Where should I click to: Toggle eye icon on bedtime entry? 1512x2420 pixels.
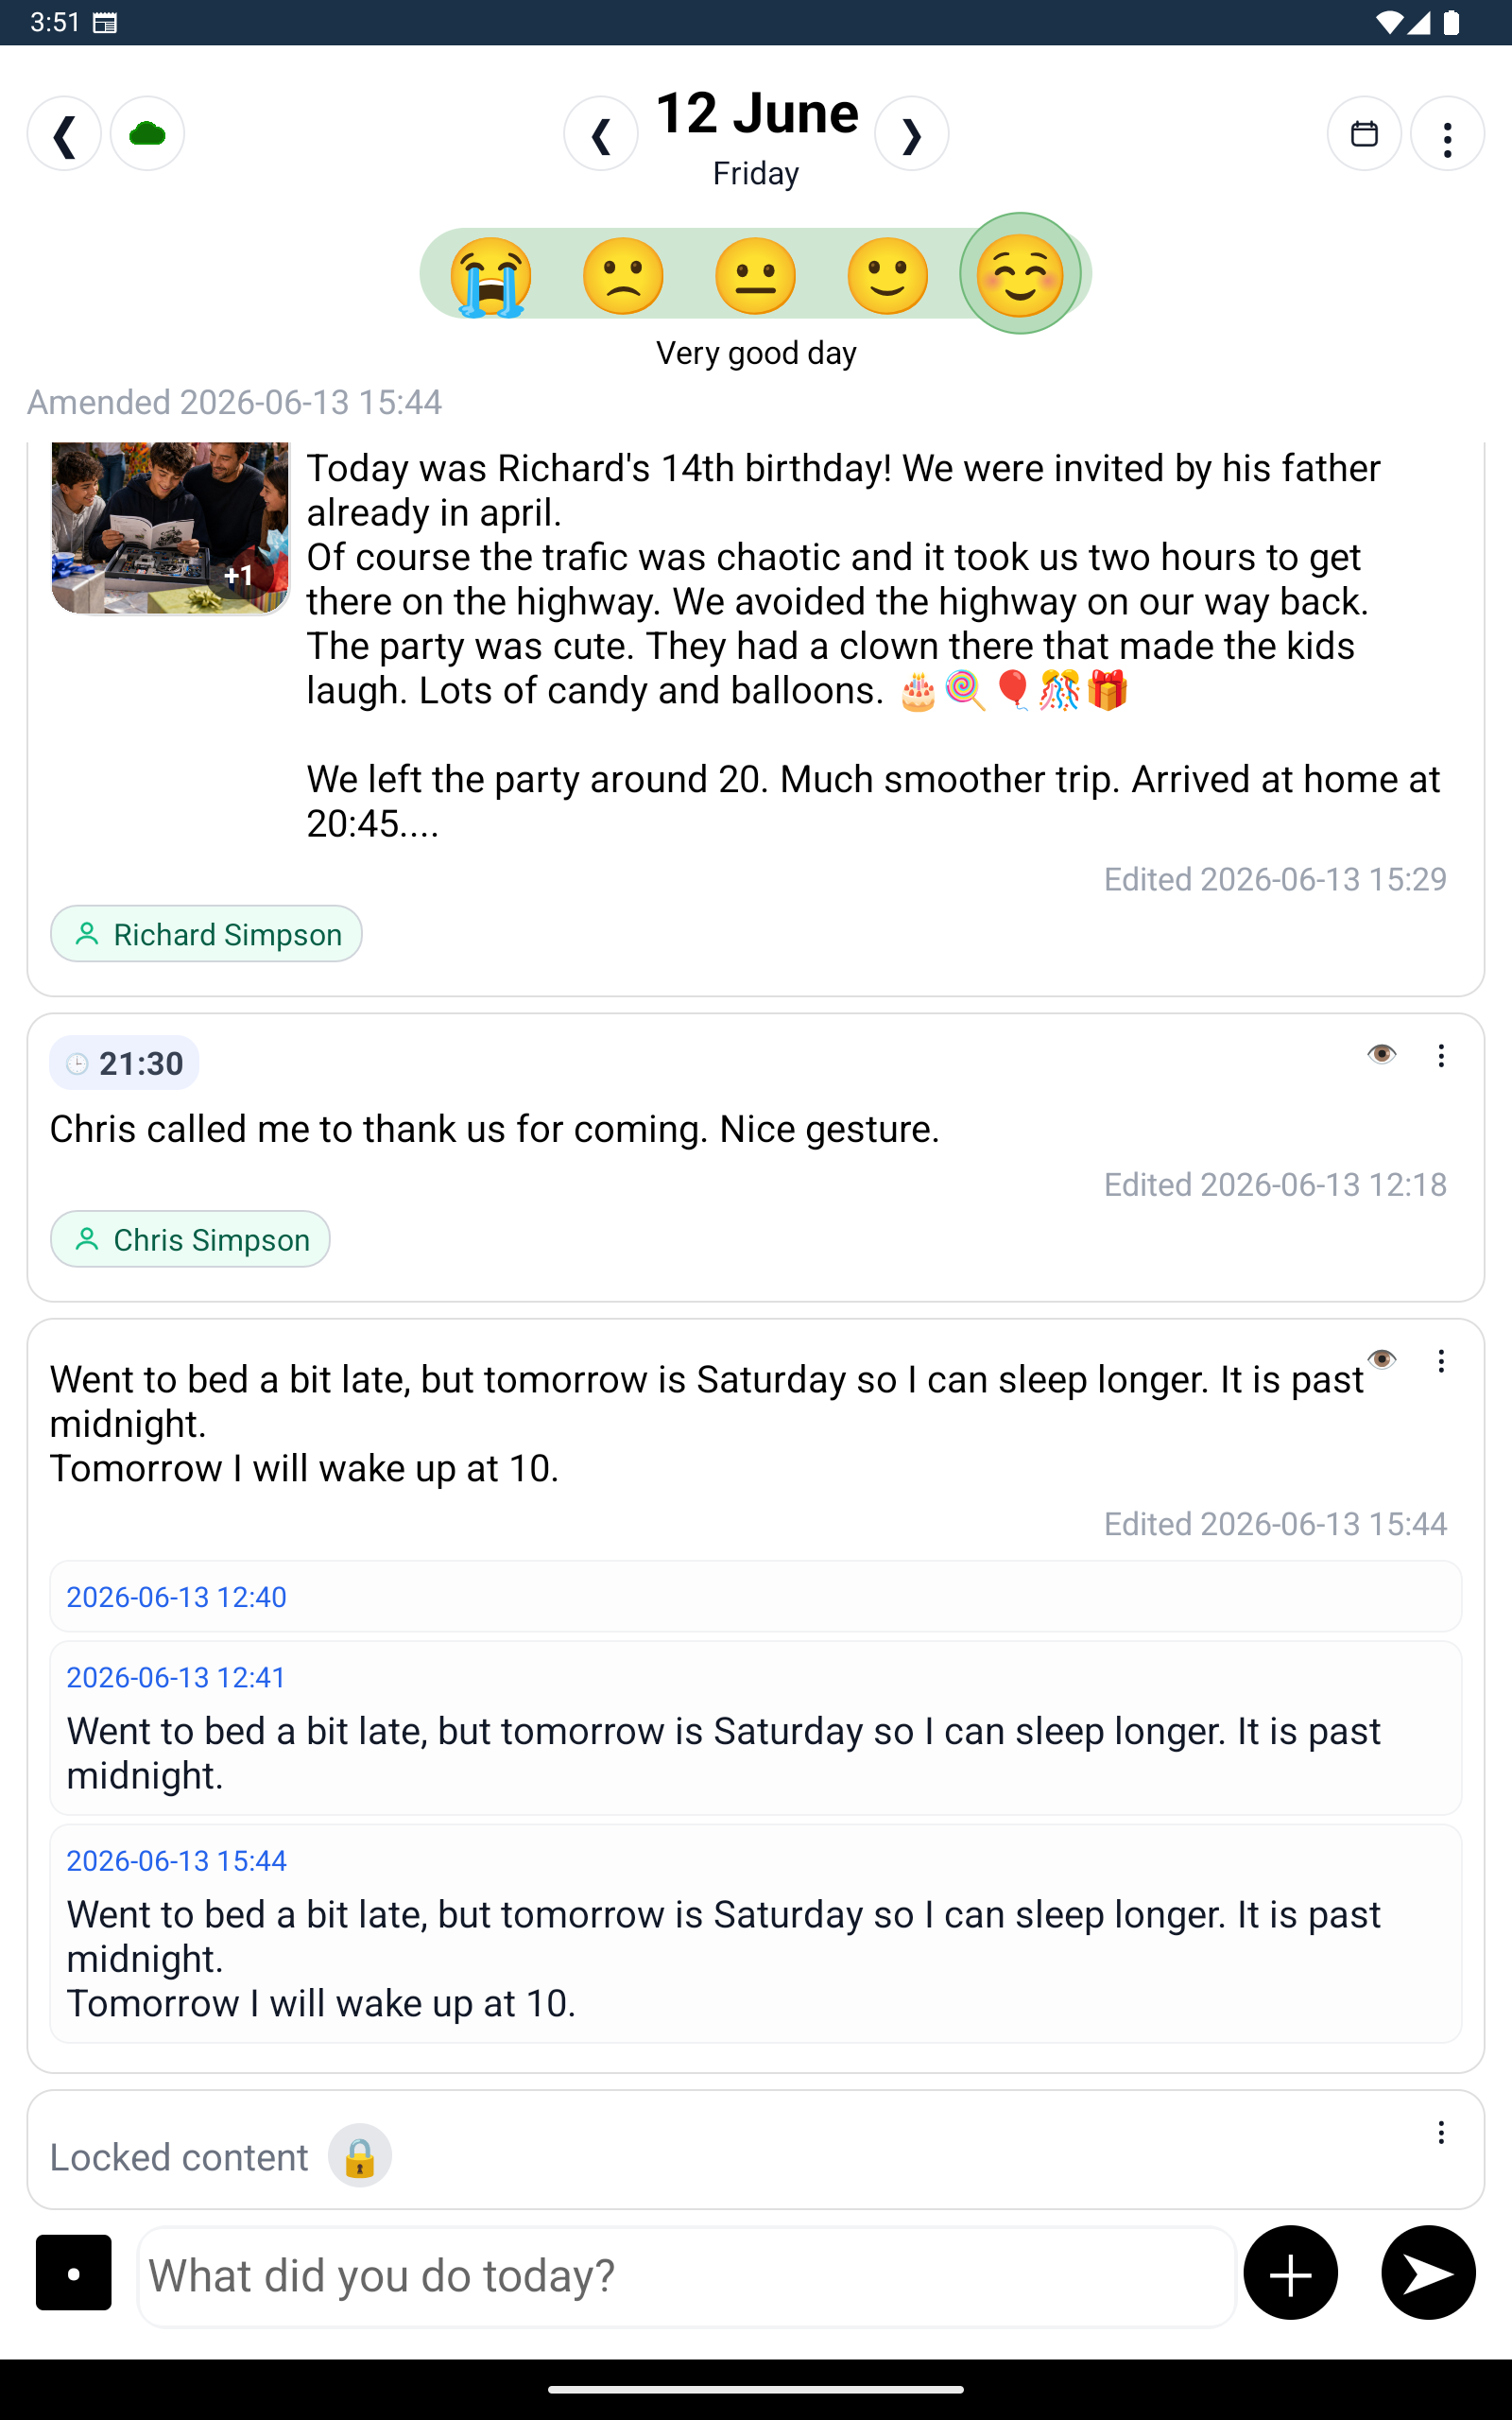(1381, 1359)
